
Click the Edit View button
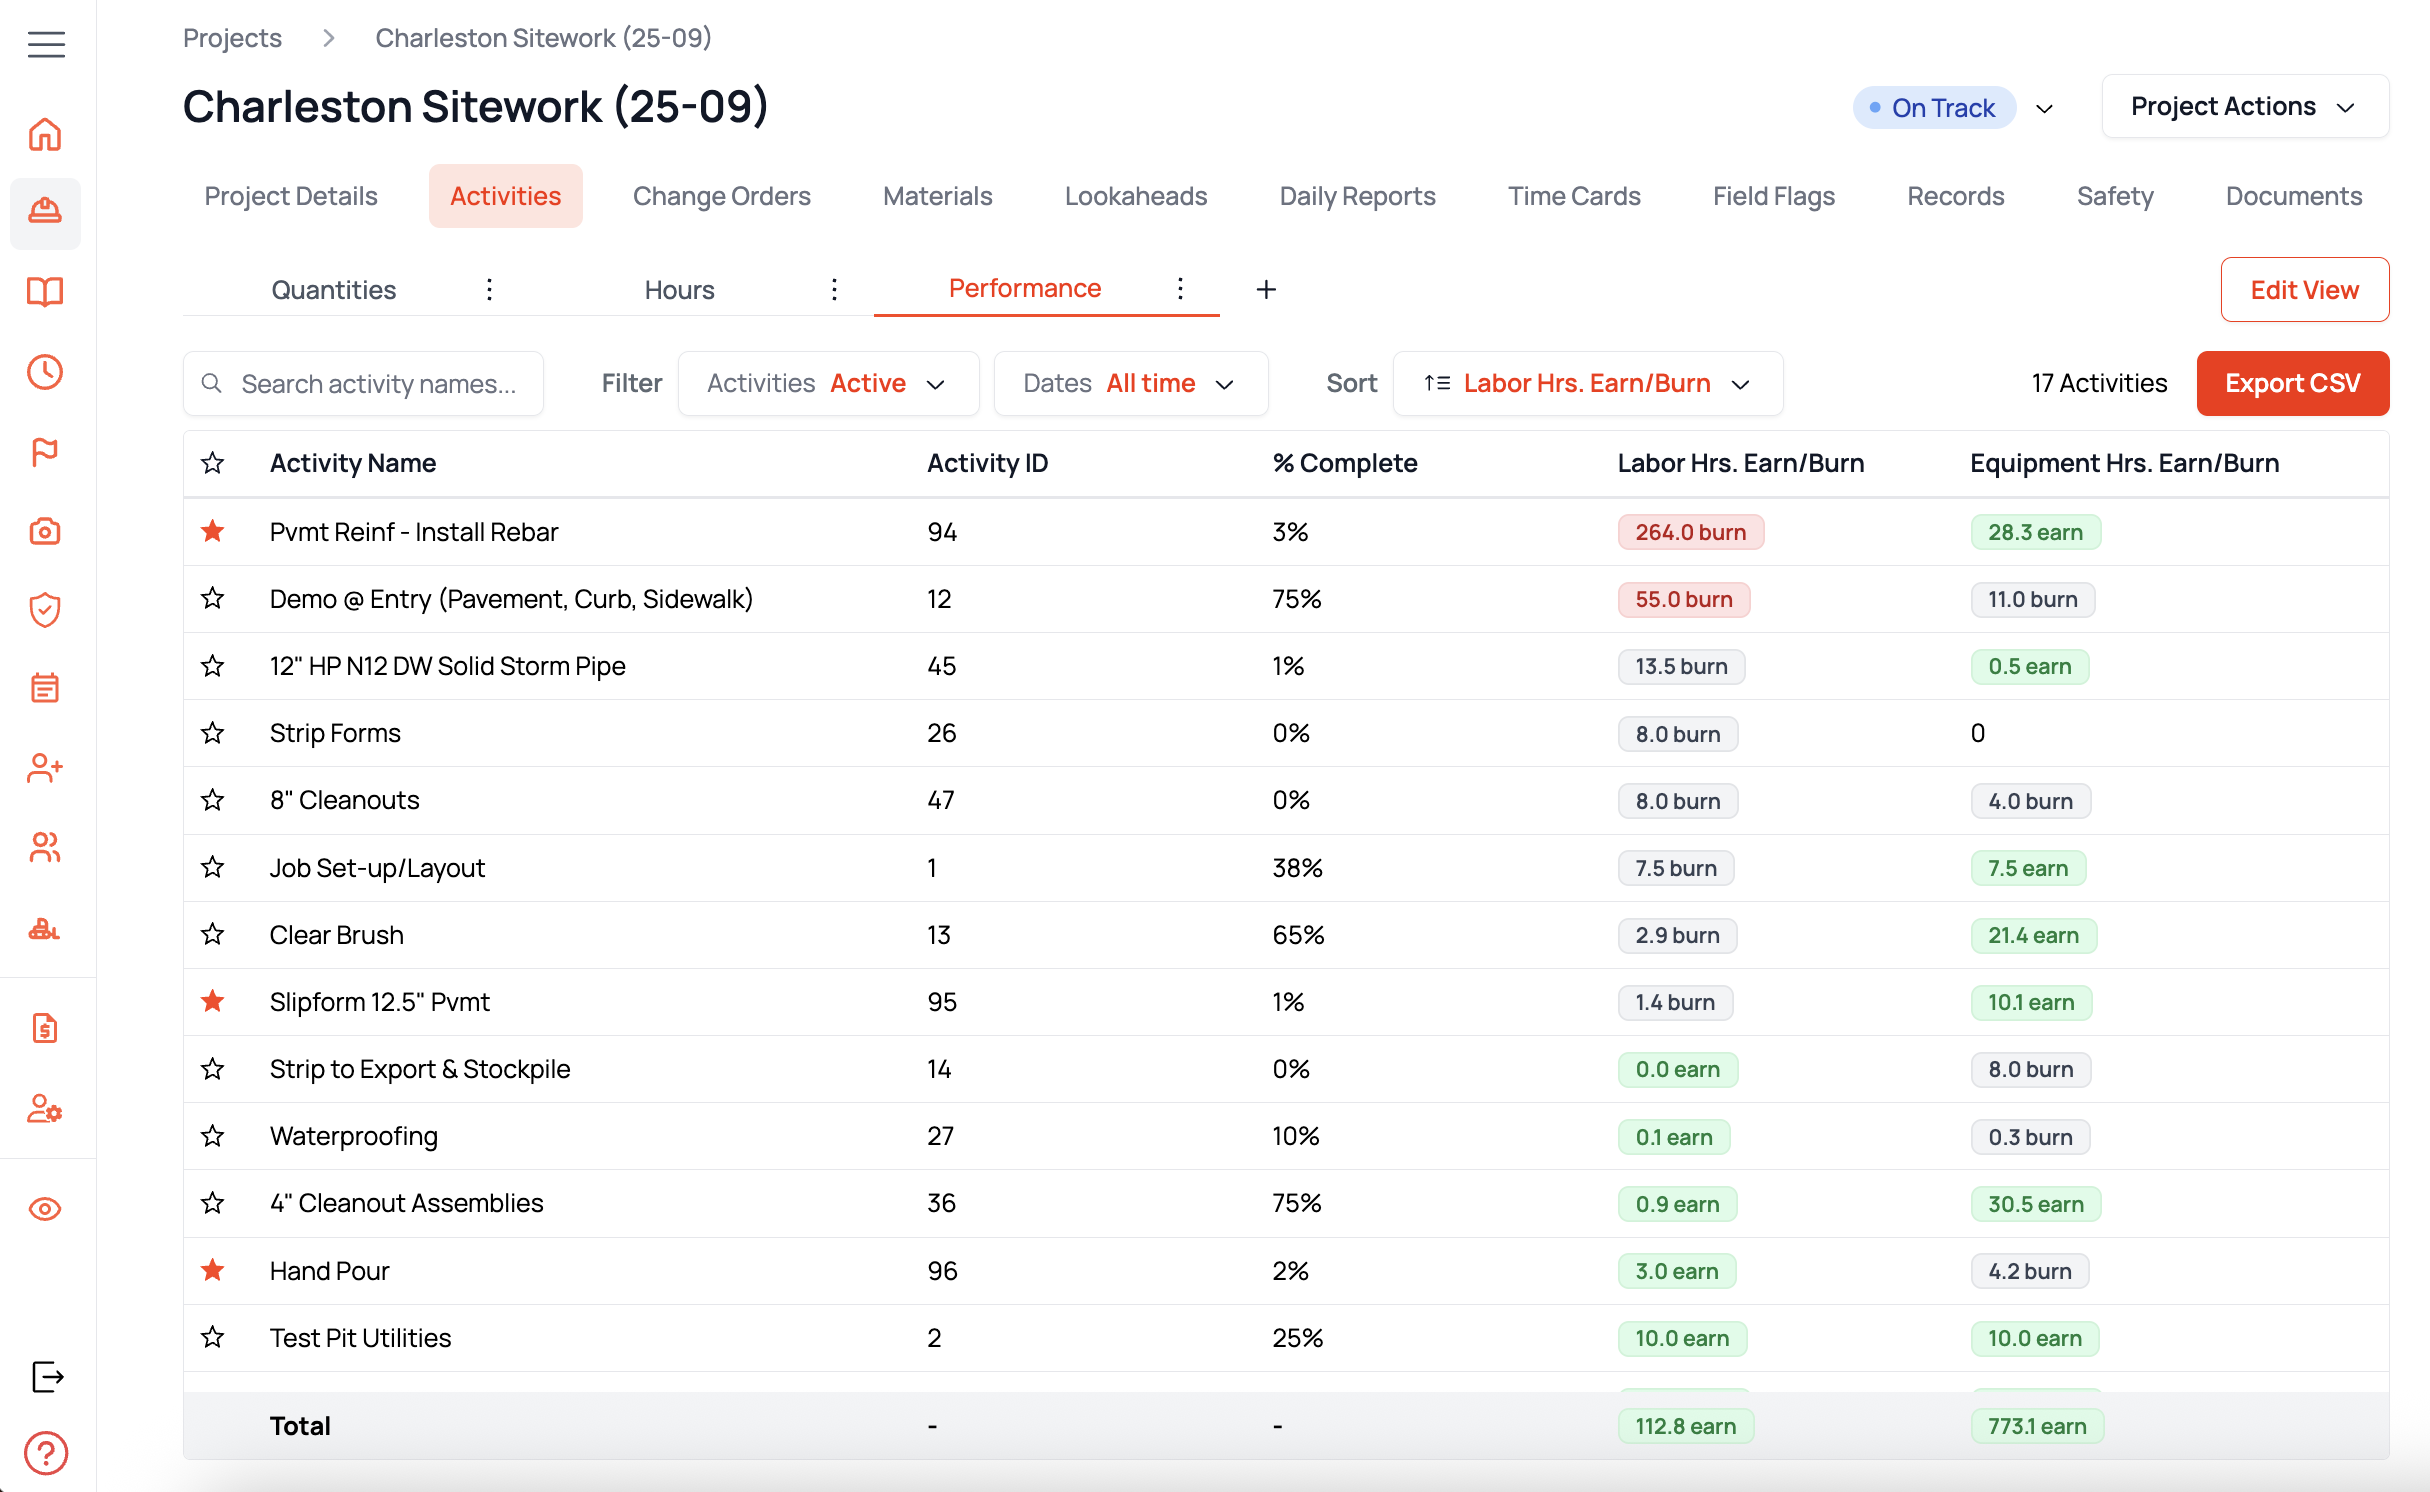point(2304,290)
